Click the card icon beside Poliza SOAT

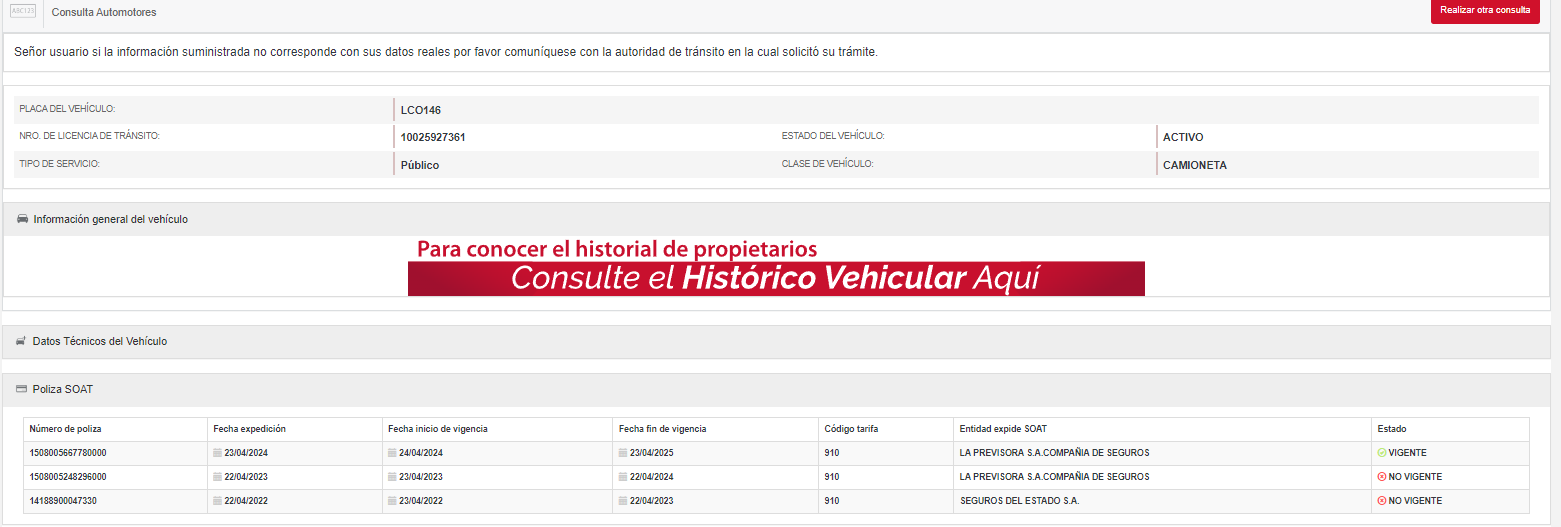(21, 389)
